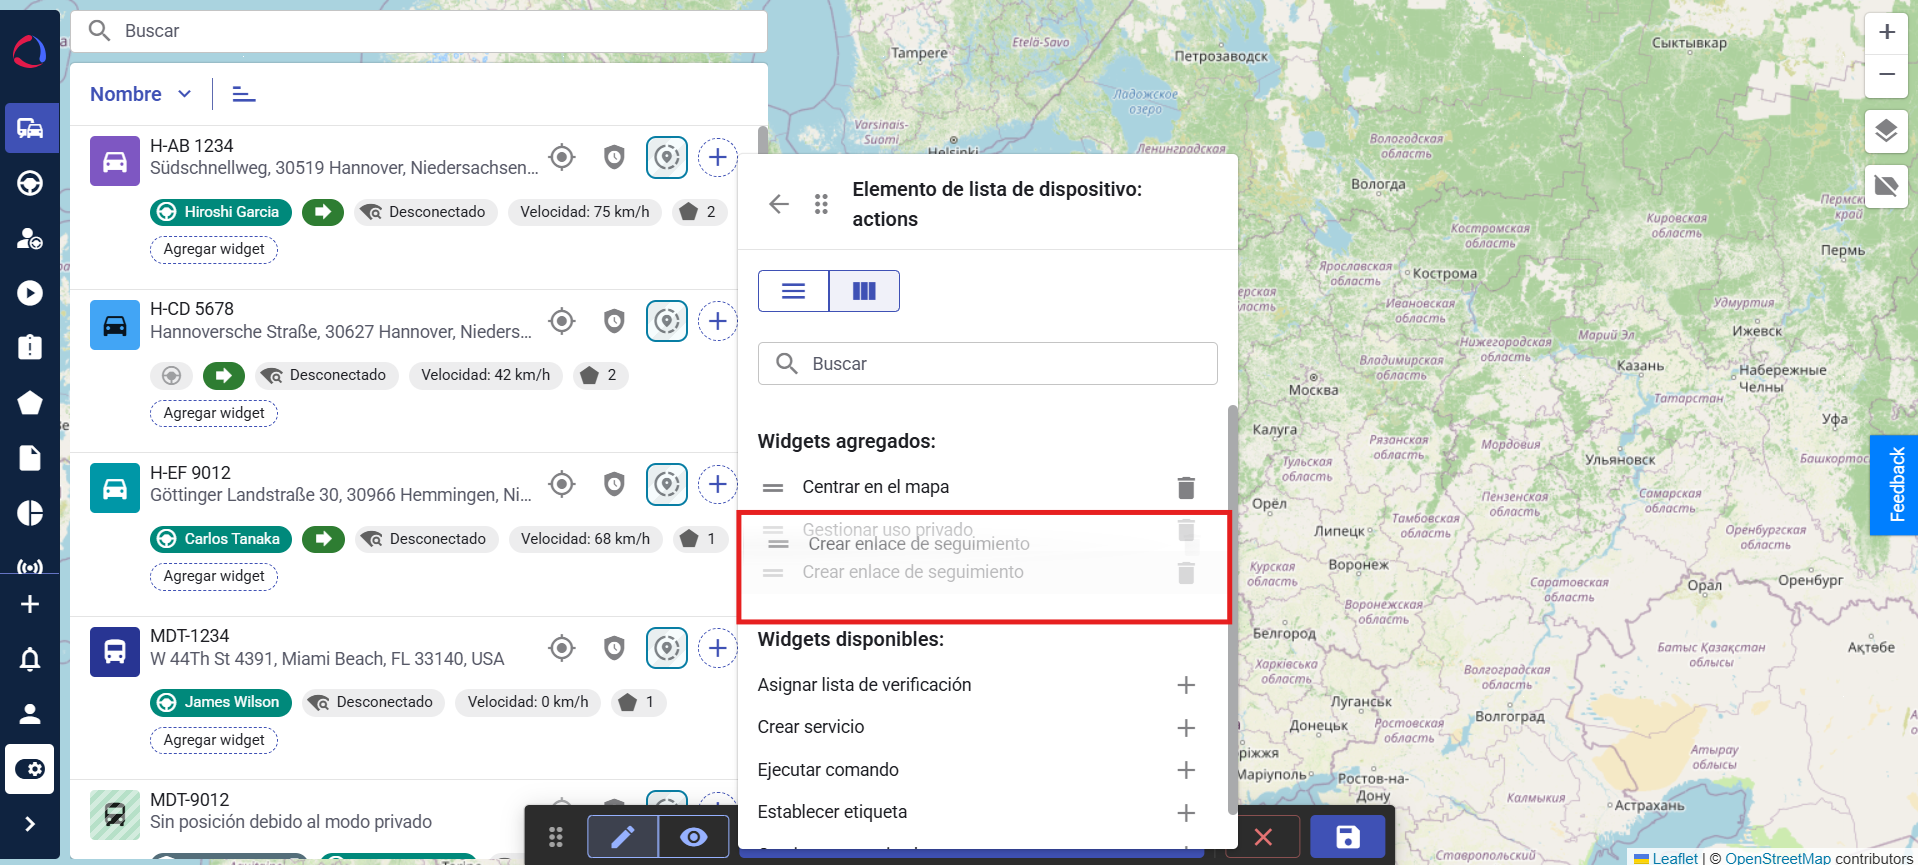Click the tracking link icon for H-EF 9012

(x=667, y=484)
